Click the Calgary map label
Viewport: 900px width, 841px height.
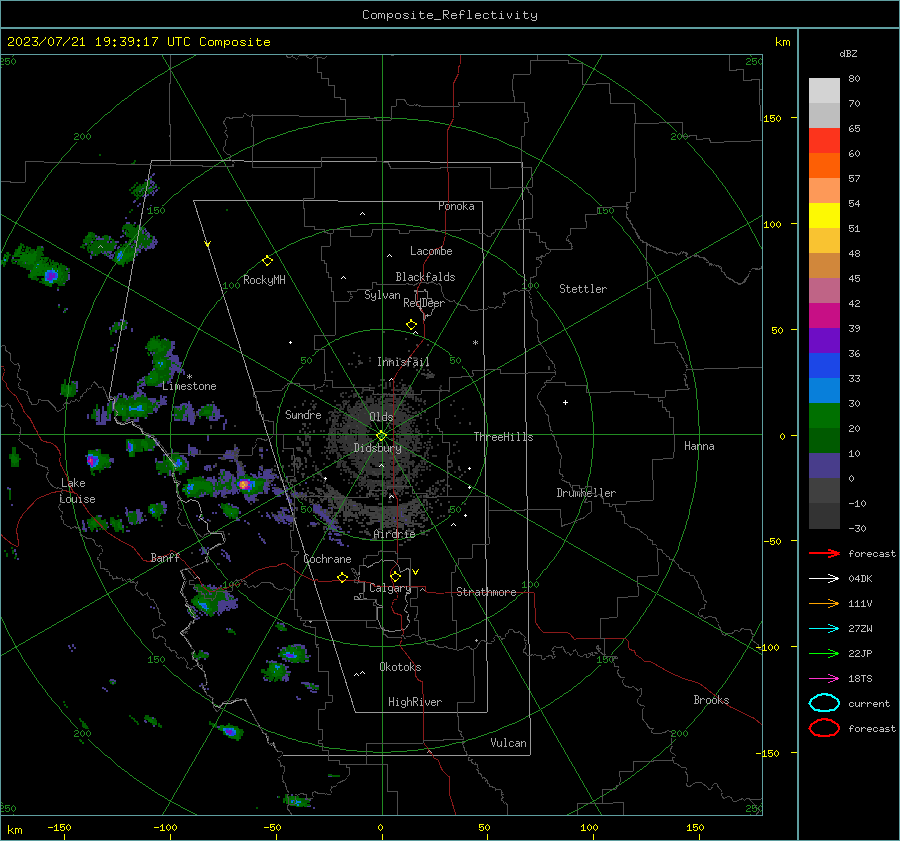coord(390,588)
